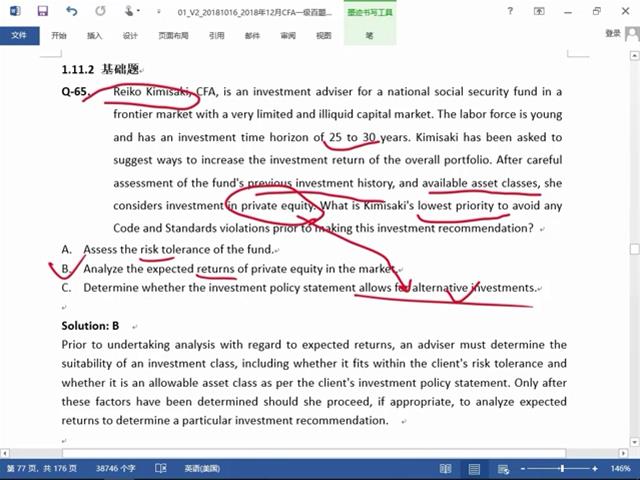Viewport: 640px width, 480px height.
Task: Switch to the 插入 Insert tab
Action: [94, 36]
